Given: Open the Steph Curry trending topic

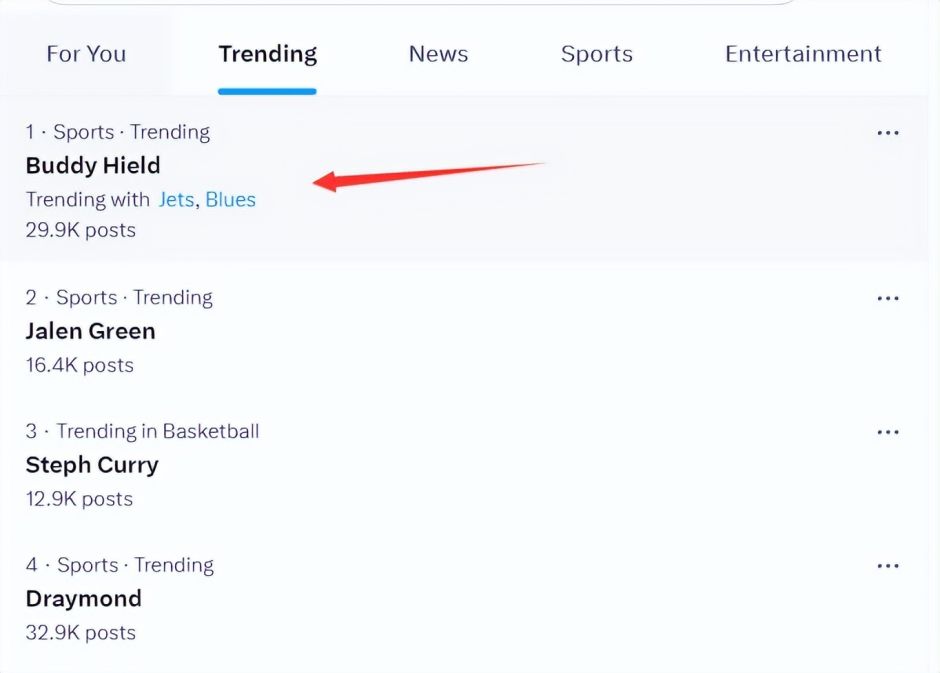Looking at the screenshot, I should click(92, 465).
